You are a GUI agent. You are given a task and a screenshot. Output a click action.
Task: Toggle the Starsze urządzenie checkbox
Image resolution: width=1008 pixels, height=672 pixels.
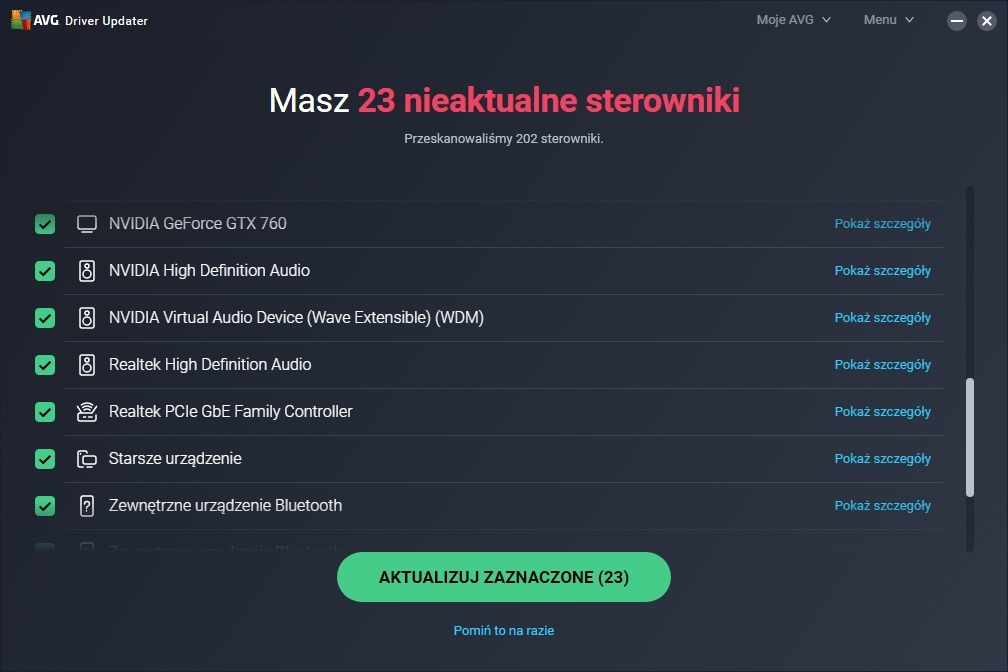coord(45,459)
